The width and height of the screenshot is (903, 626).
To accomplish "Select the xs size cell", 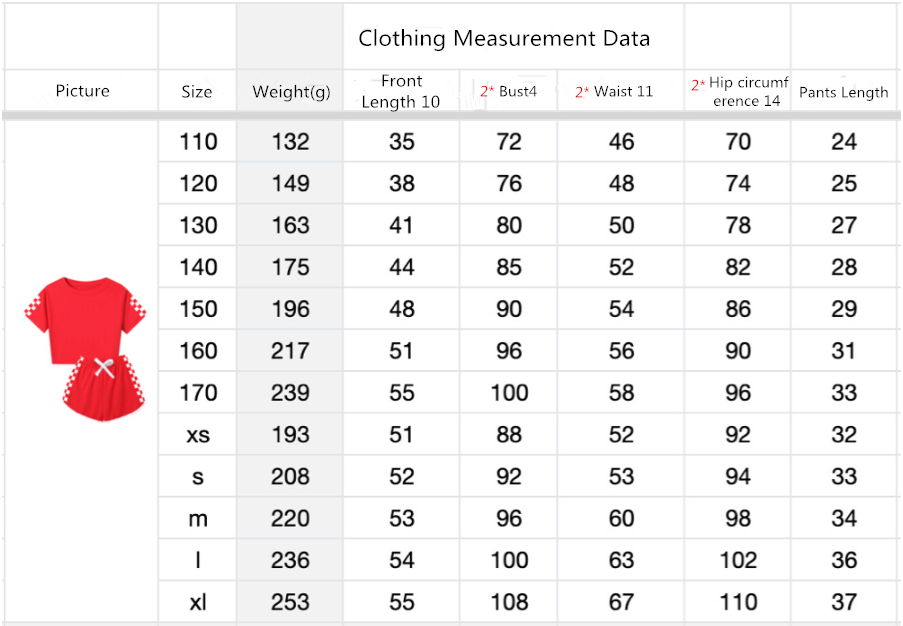I will pyautogui.click(x=198, y=435).
